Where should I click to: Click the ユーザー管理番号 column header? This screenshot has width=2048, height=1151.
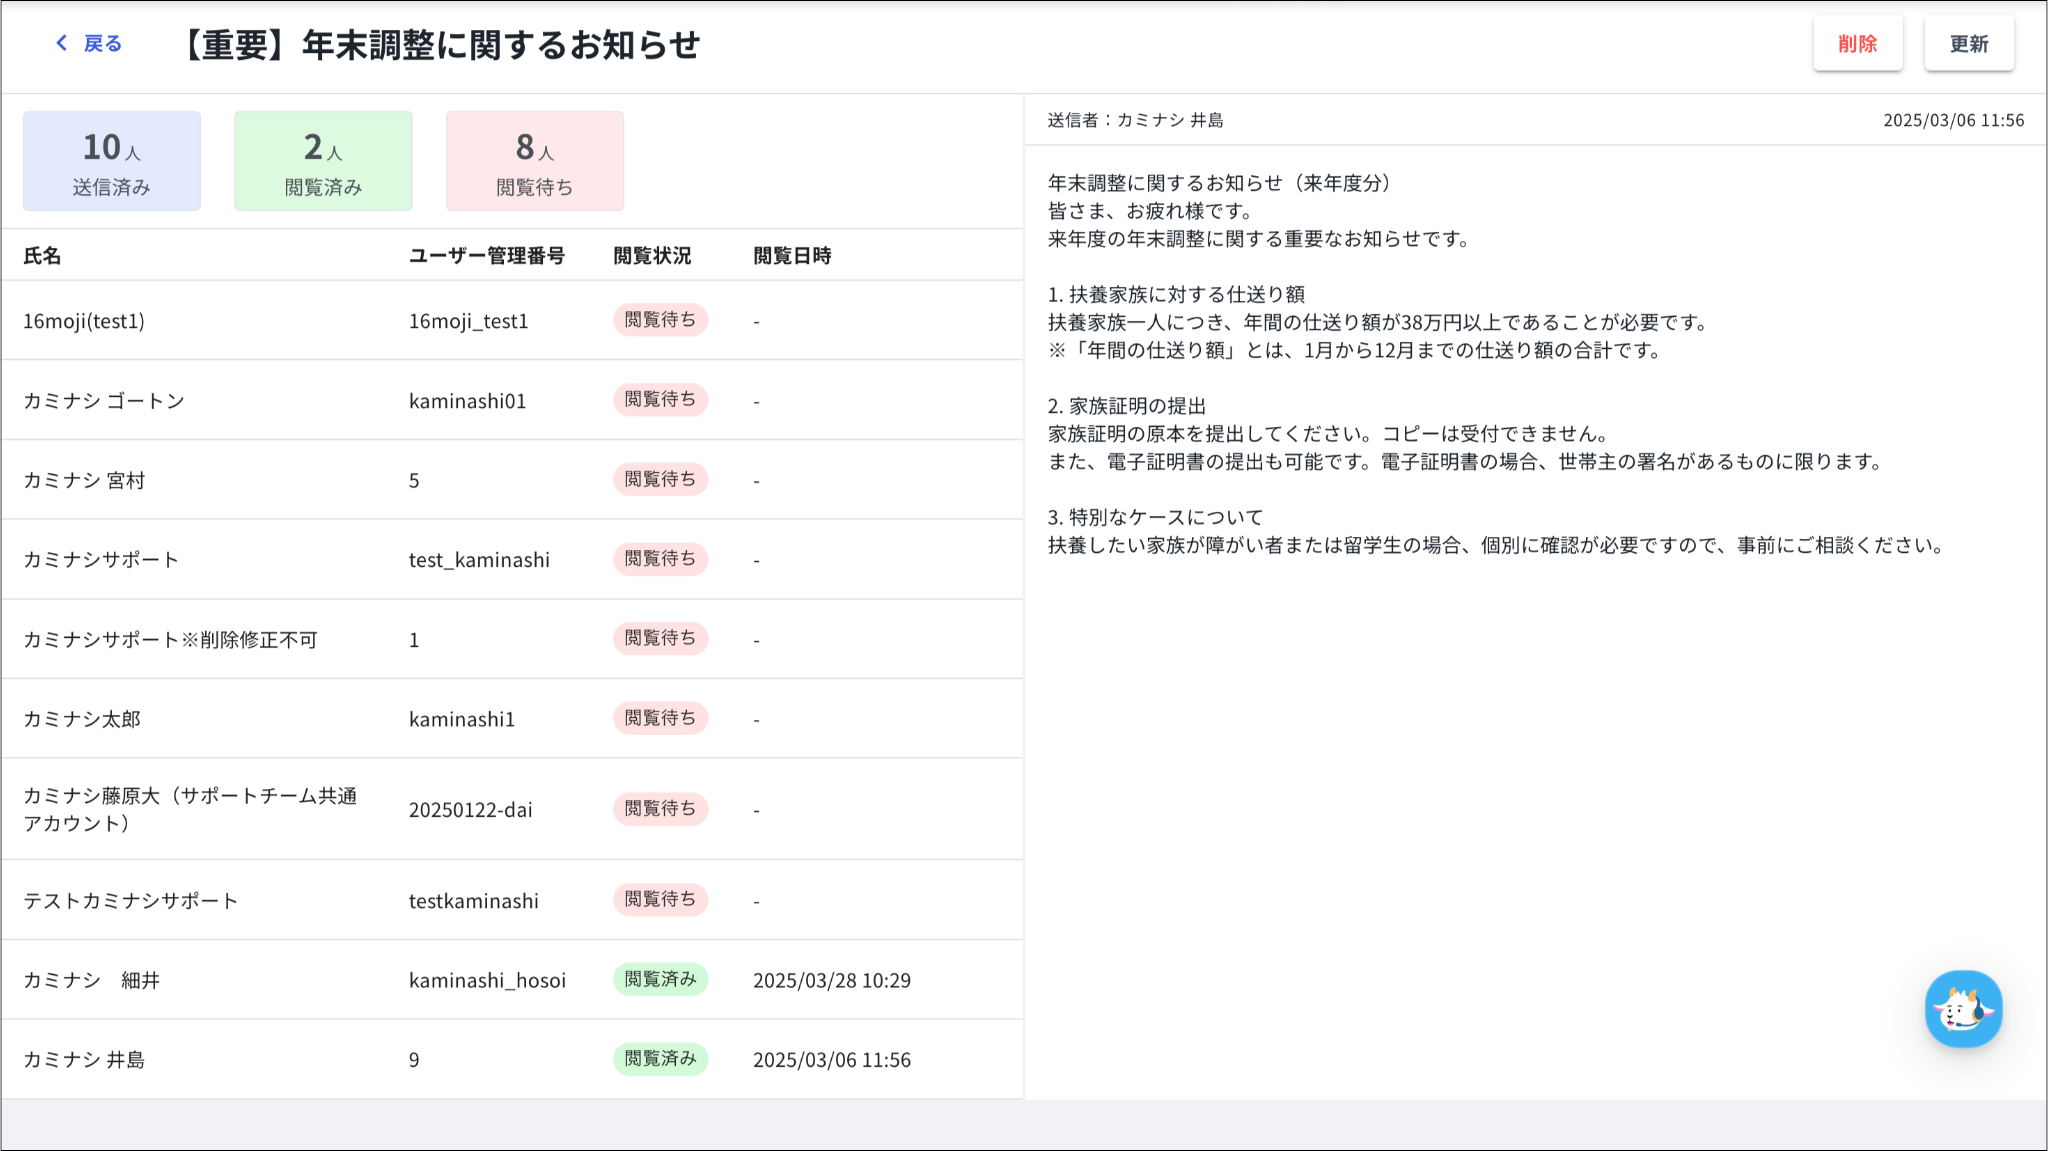tap(487, 256)
